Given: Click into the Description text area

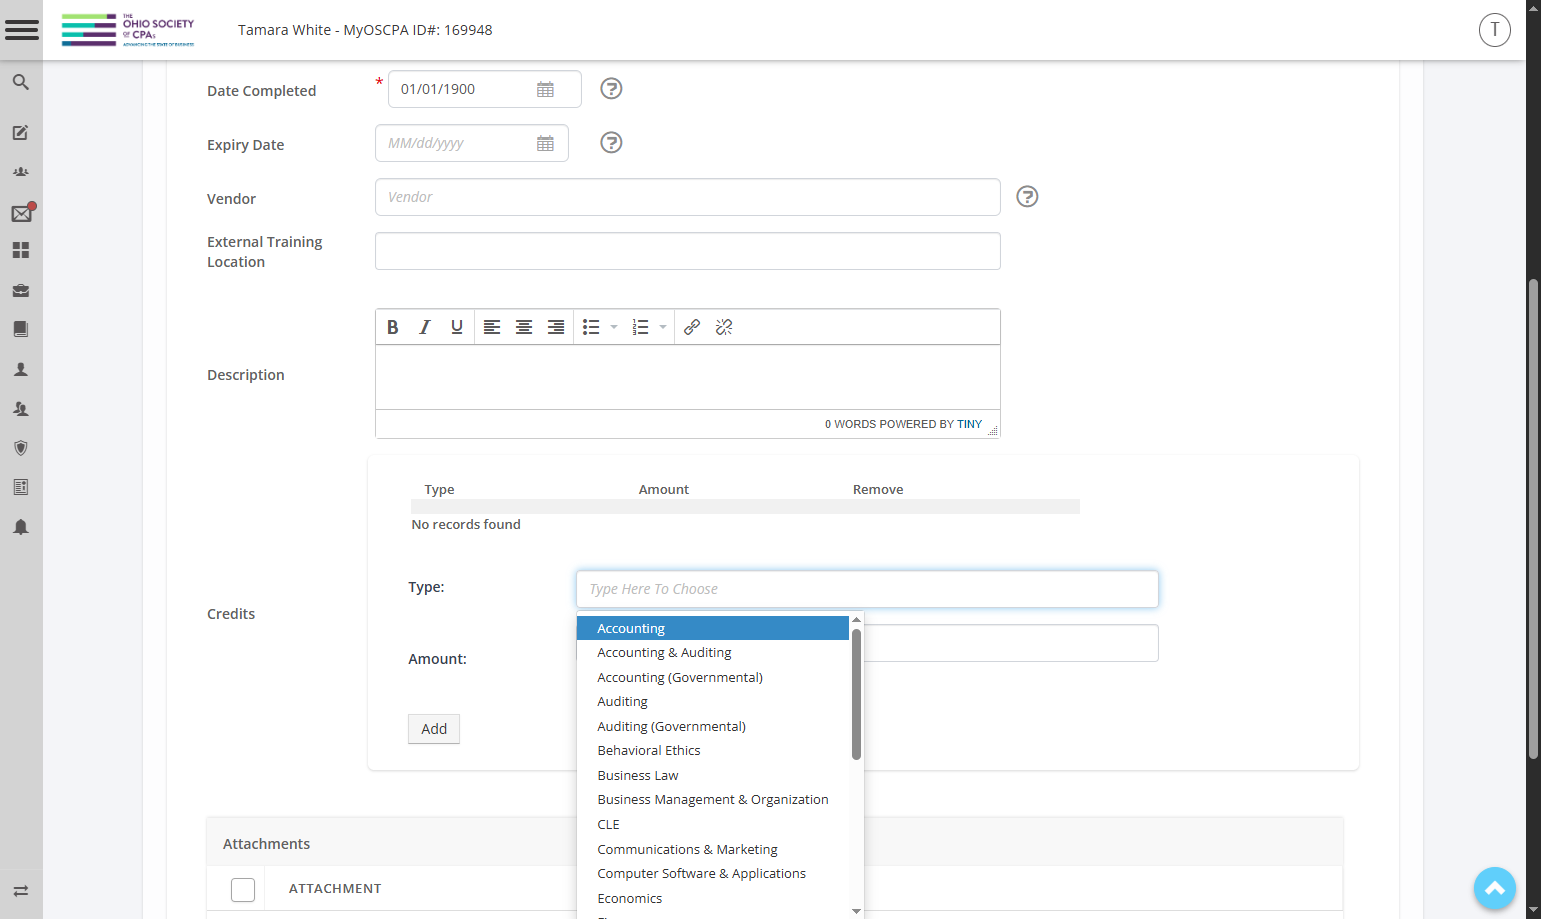Looking at the screenshot, I should 688,377.
